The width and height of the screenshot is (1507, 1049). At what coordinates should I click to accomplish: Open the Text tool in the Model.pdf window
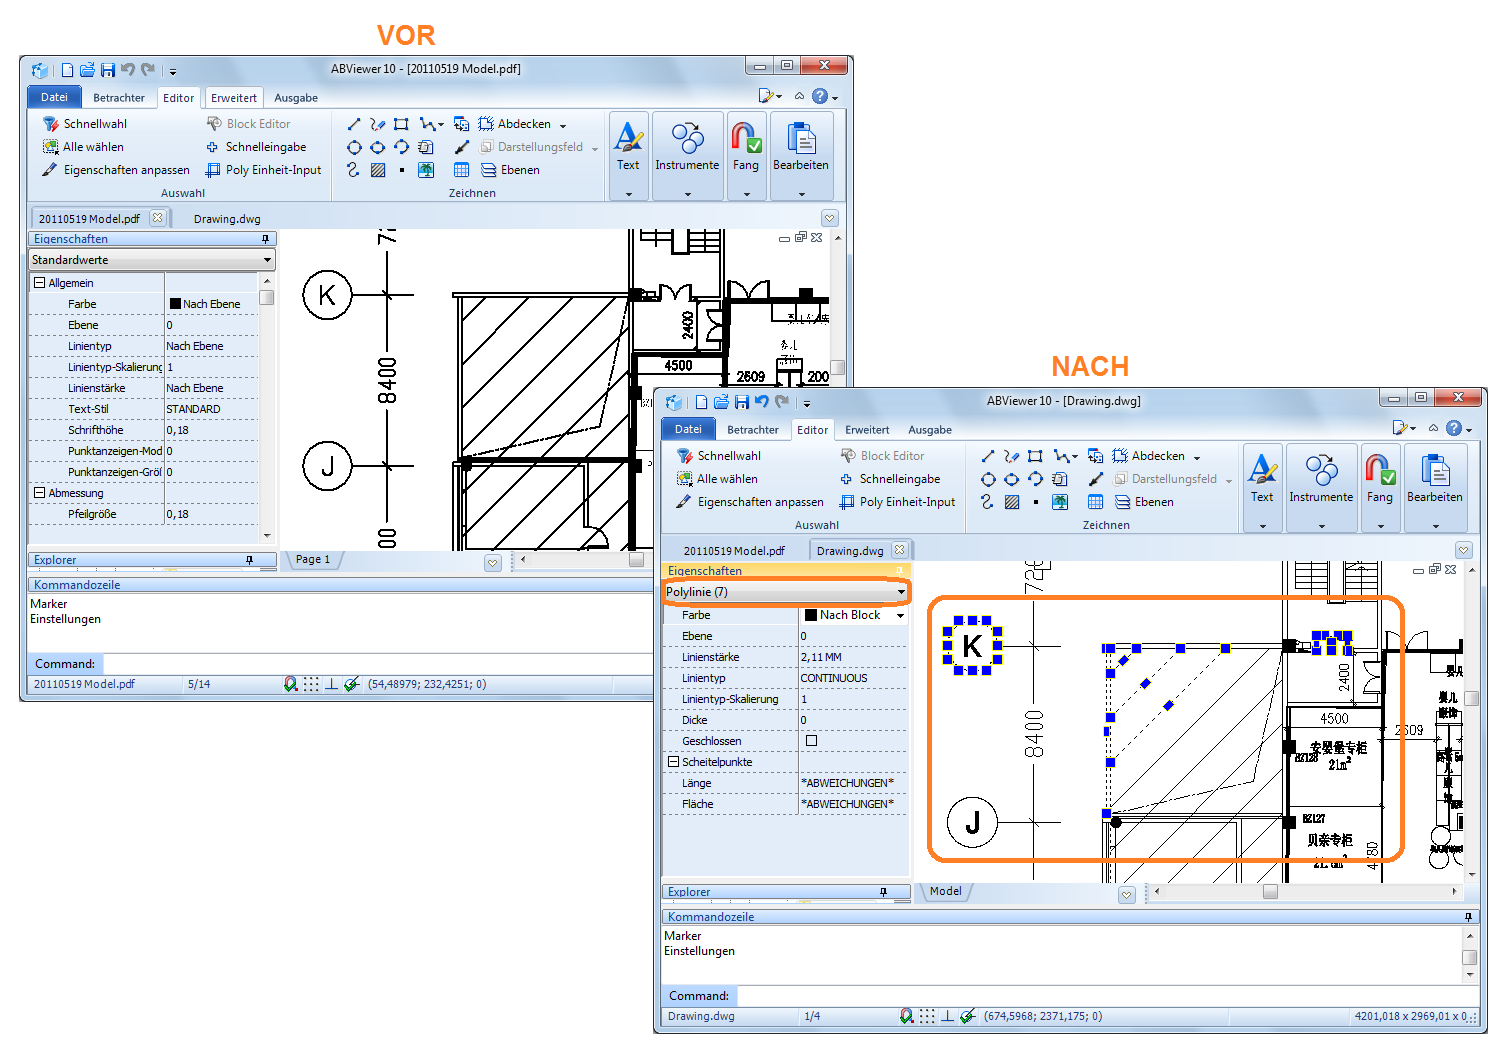[628, 147]
